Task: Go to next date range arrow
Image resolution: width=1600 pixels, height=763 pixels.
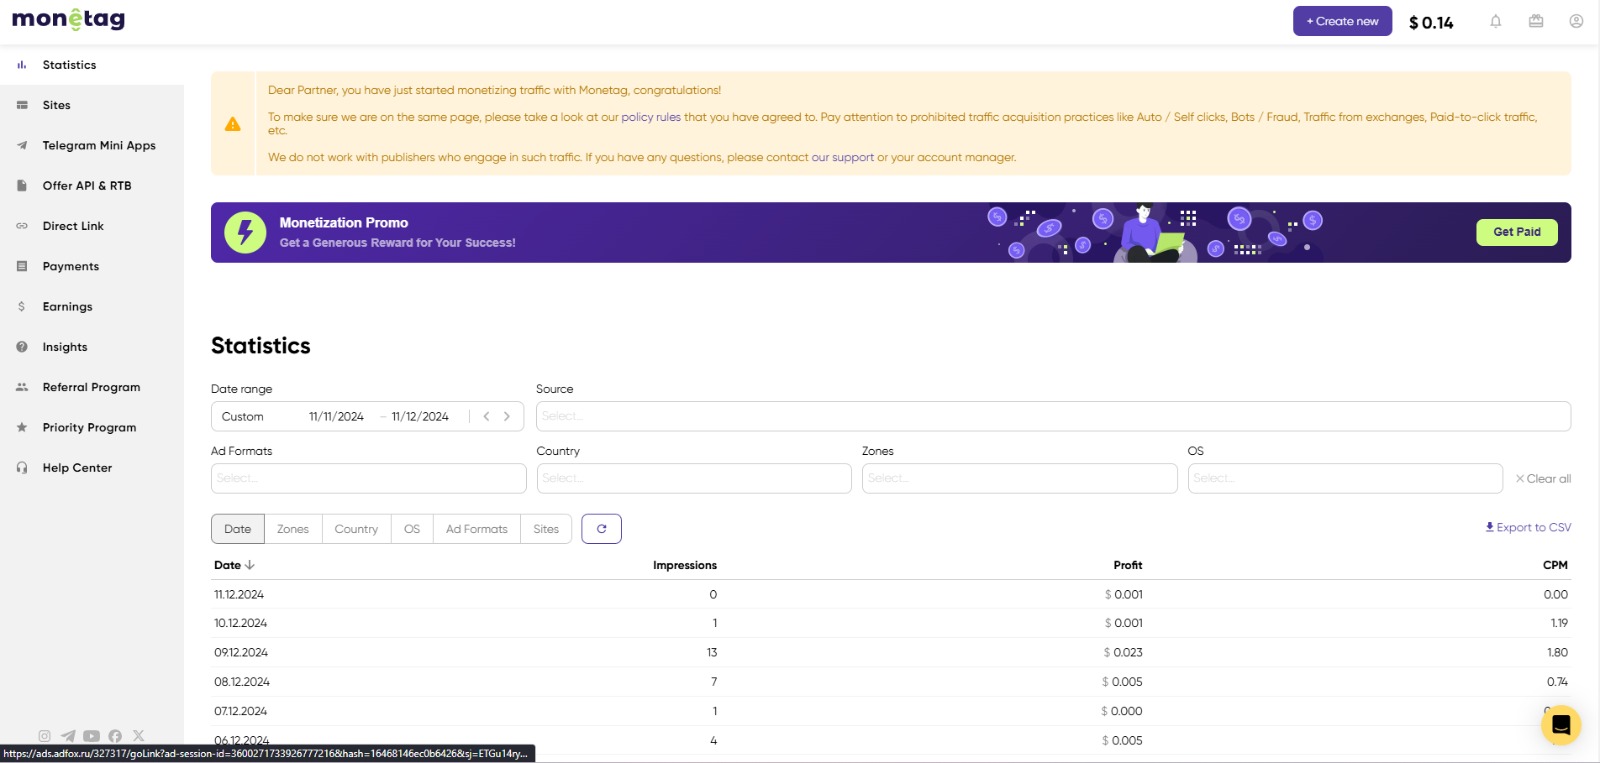Action: tap(507, 416)
